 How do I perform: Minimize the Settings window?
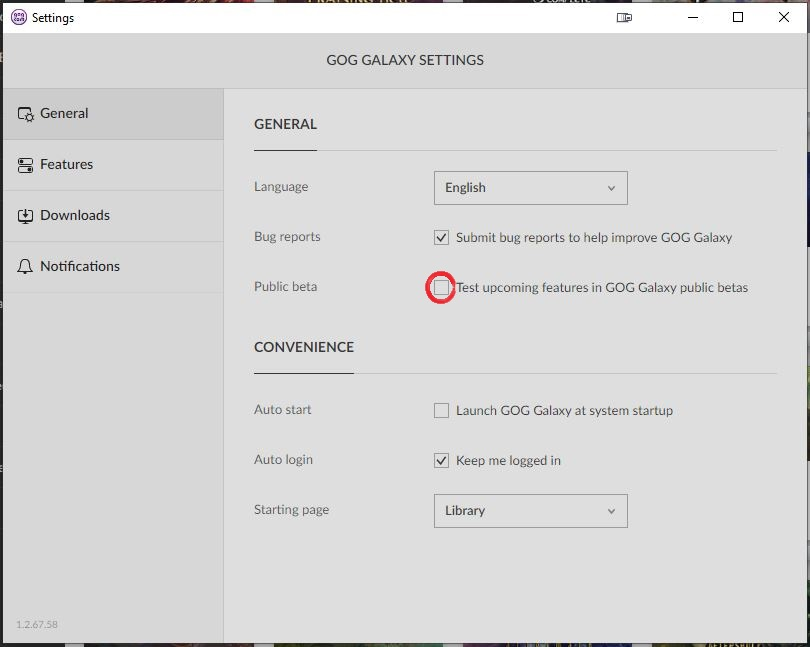(x=693, y=17)
